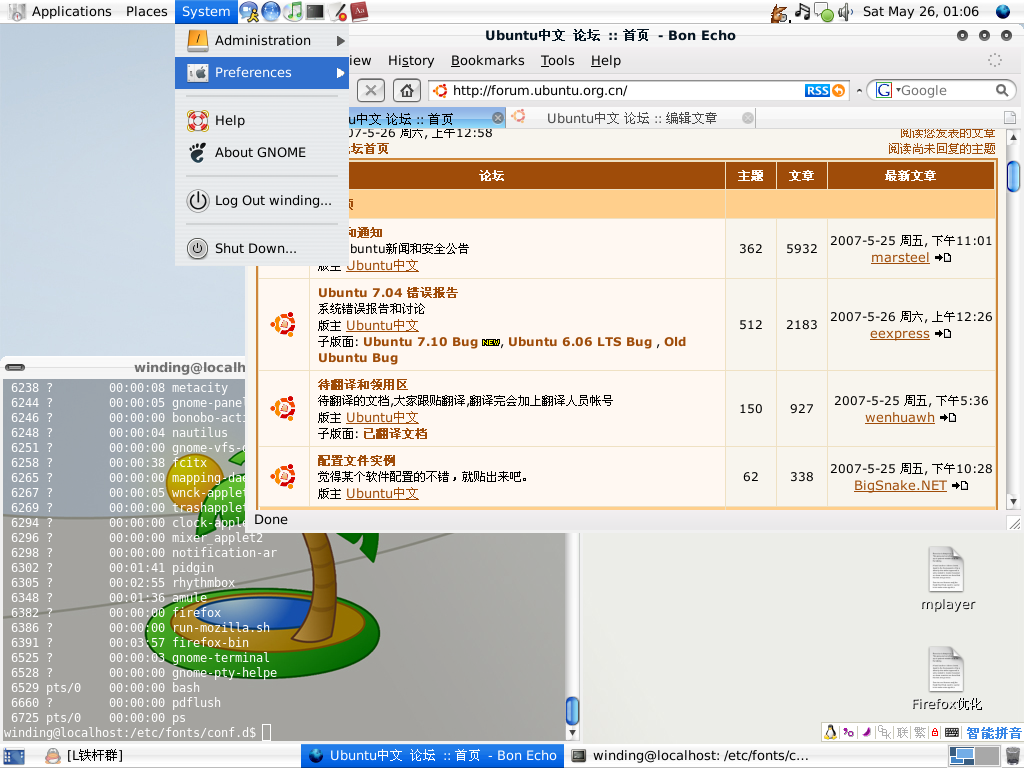Screen dimensions: 1024x768
Task: Choose Log Out winding...
Action: [262, 200]
